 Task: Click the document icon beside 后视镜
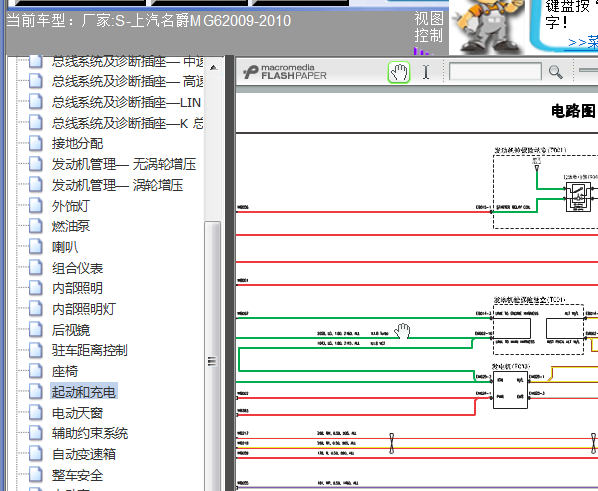(x=36, y=330)
